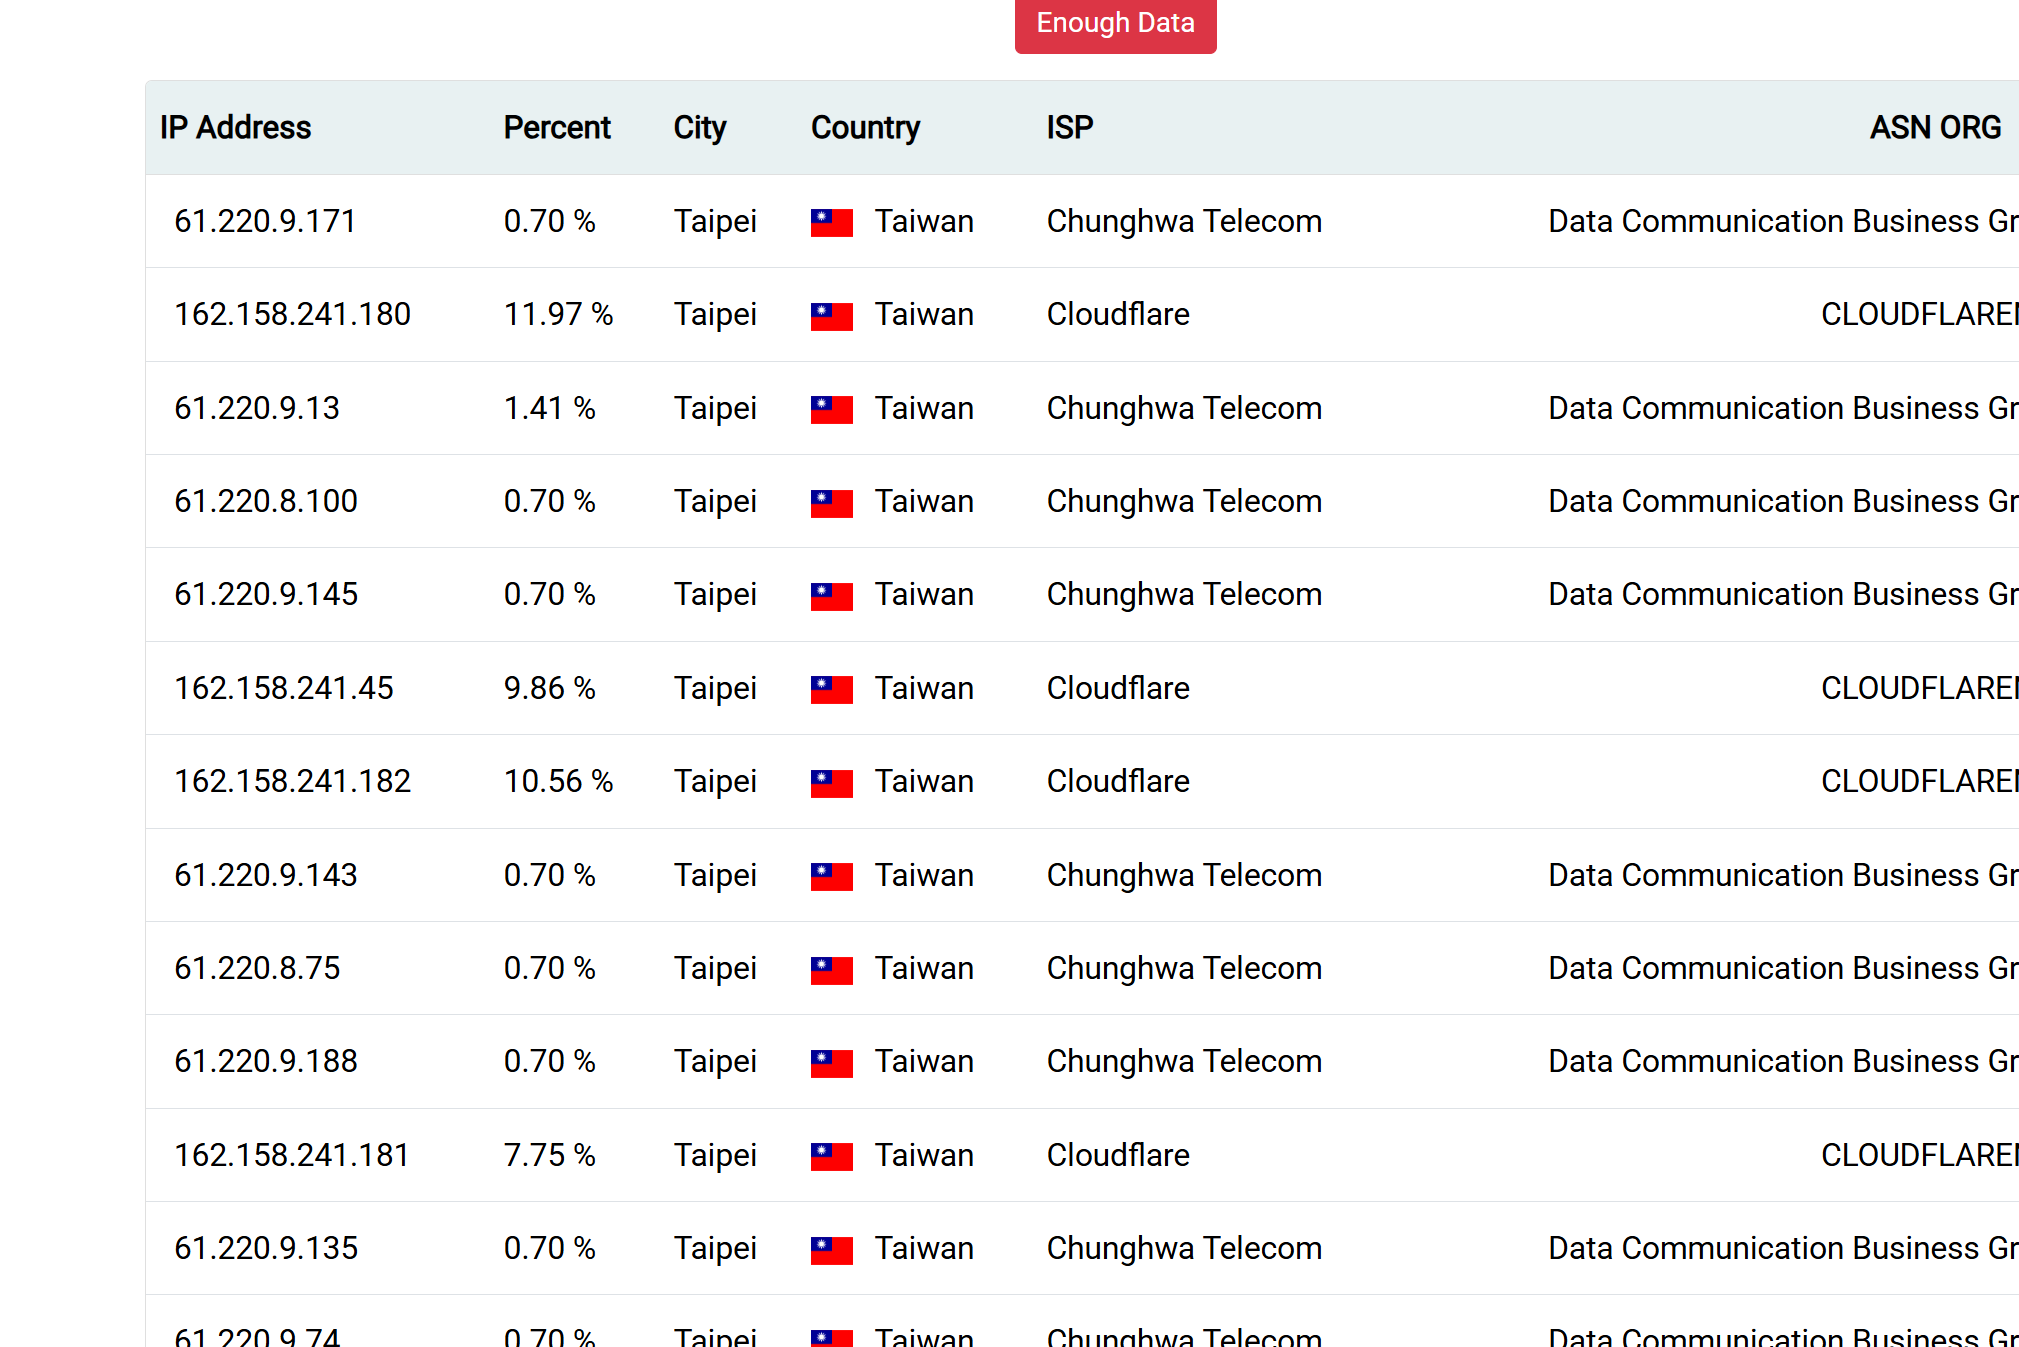Click Taiwan flag in 162.158.241.180 row
The width and height of the screenshot is (2019, 1347).
[832, 316]
